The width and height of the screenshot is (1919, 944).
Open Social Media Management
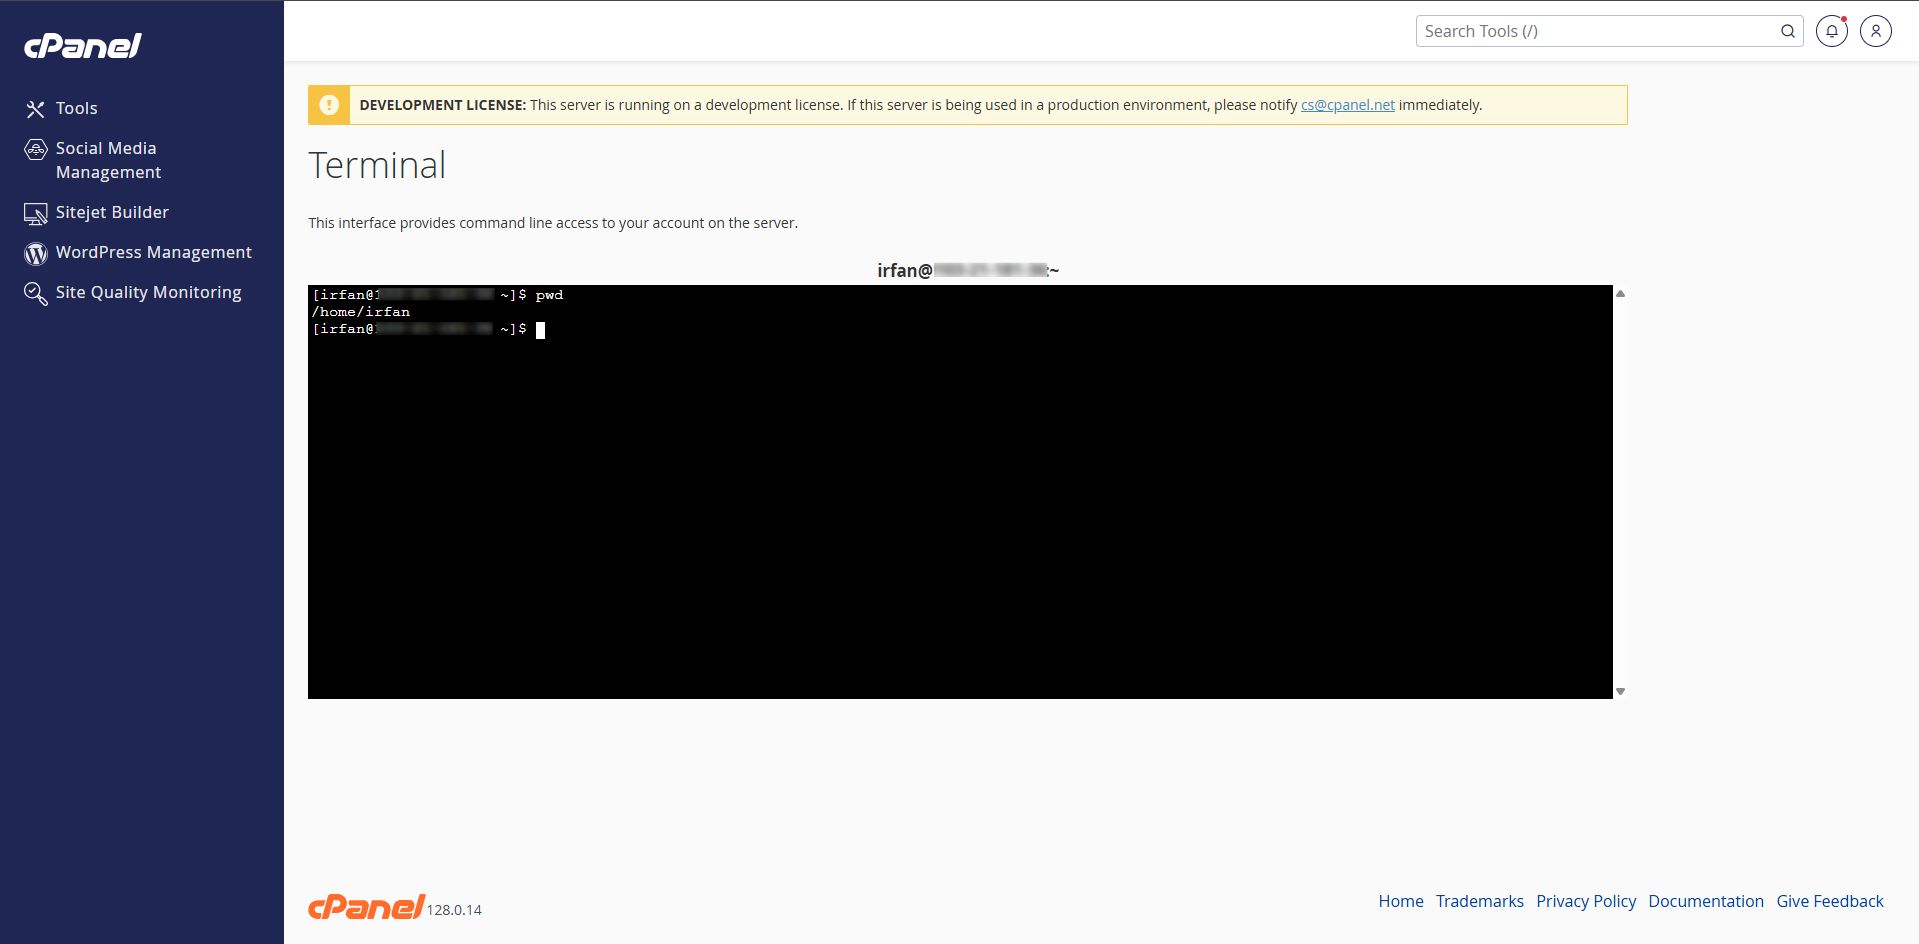108,160
